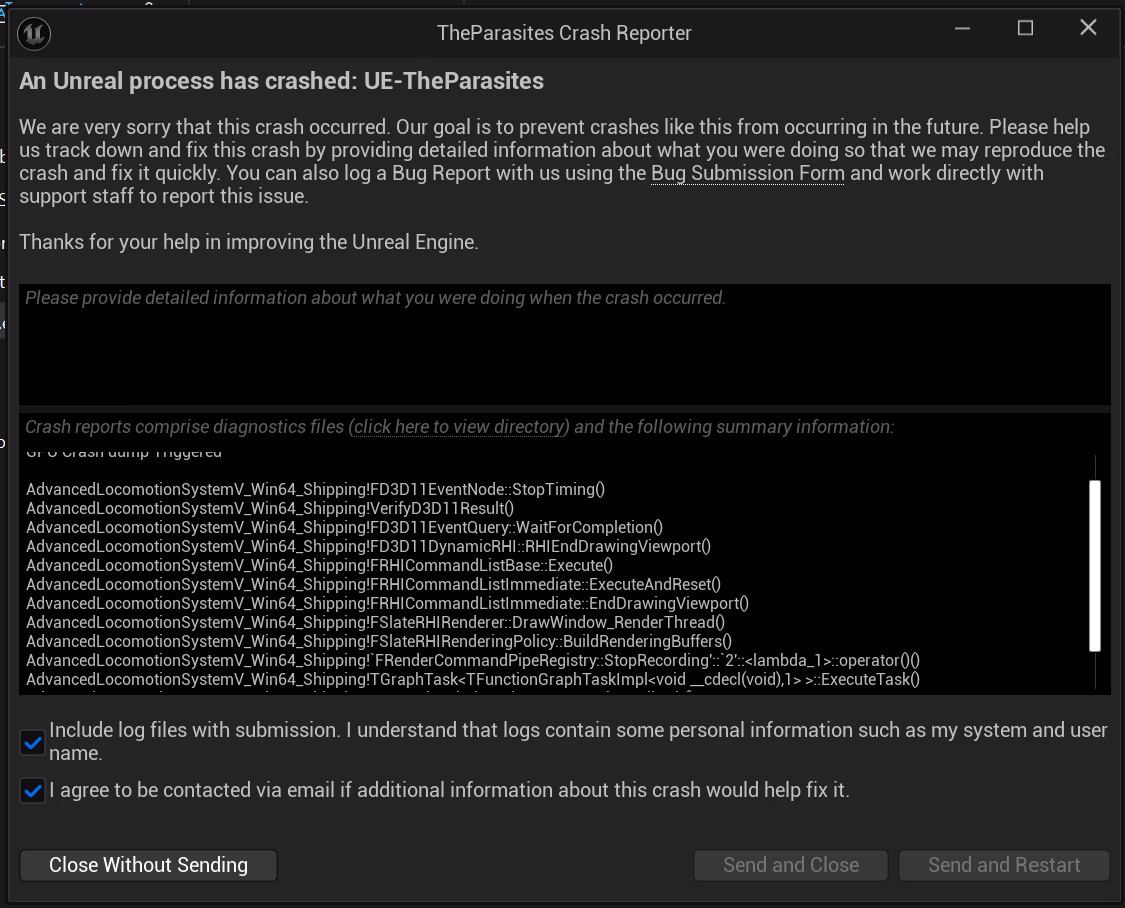Maximize the Crash Reporter window

pos(1025,29)
